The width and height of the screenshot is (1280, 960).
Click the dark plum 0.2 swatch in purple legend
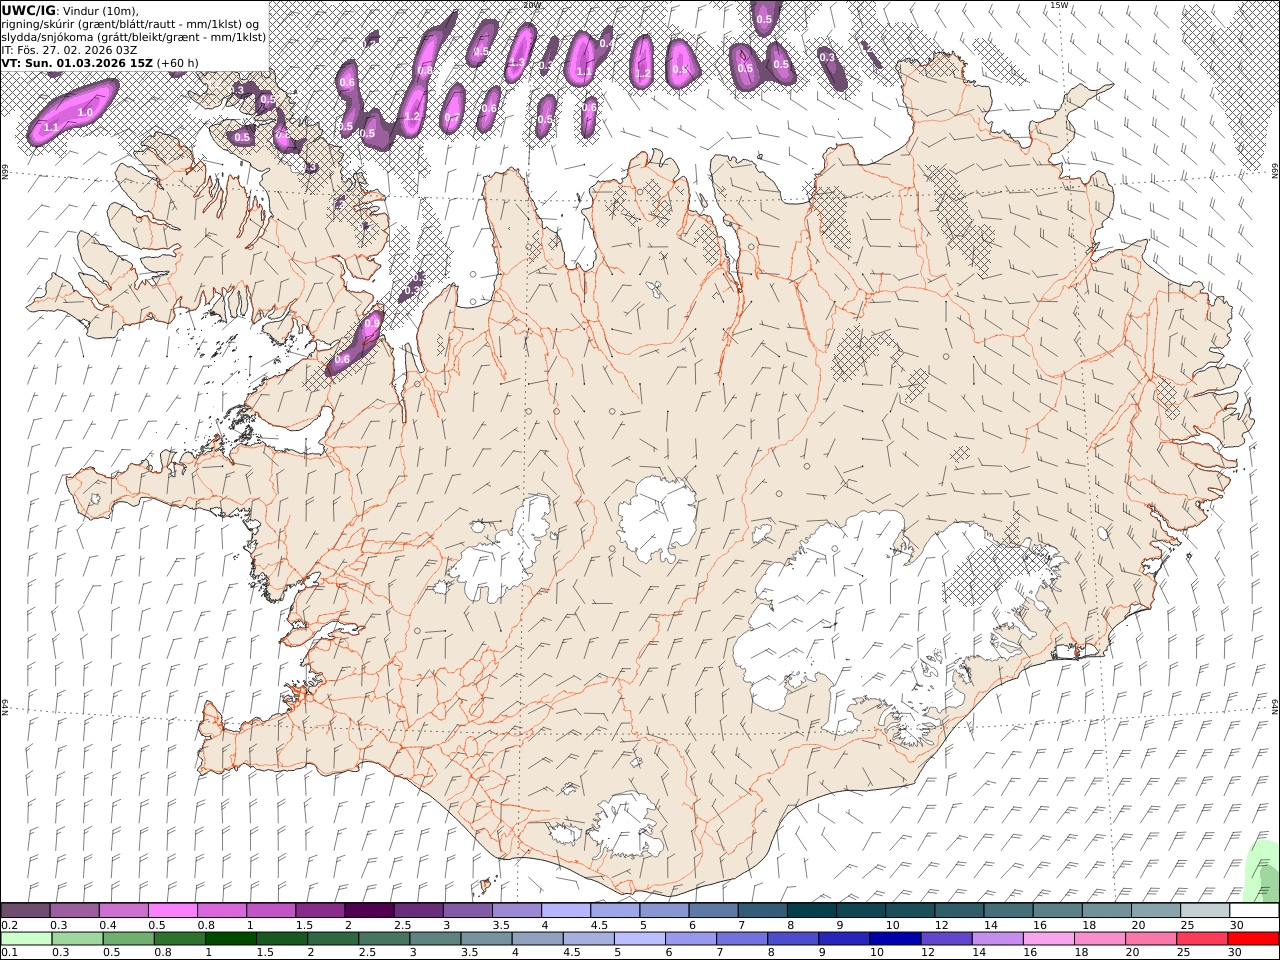[x=25, y=911]
